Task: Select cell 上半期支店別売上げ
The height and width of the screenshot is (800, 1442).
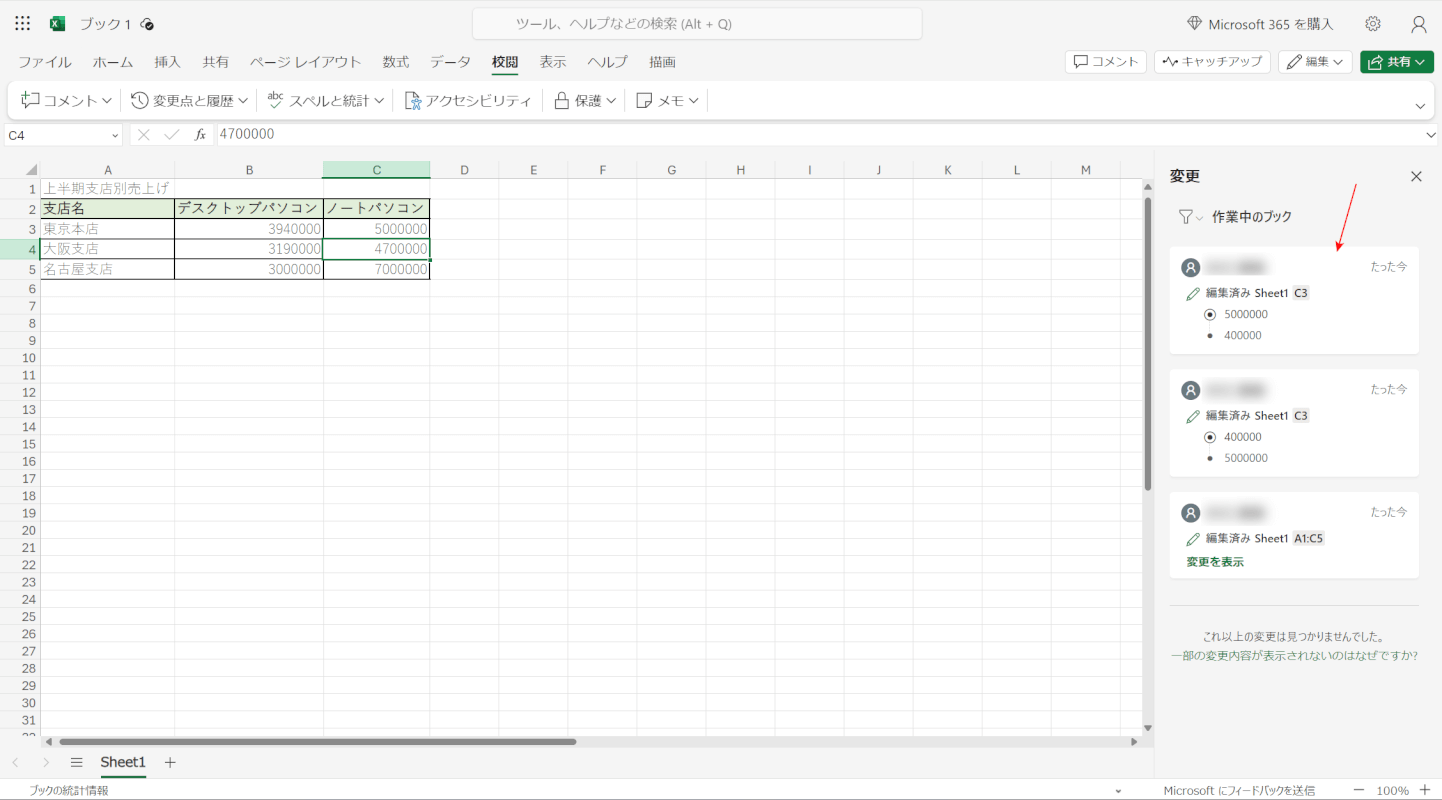Action: click(x=107, y=188)
